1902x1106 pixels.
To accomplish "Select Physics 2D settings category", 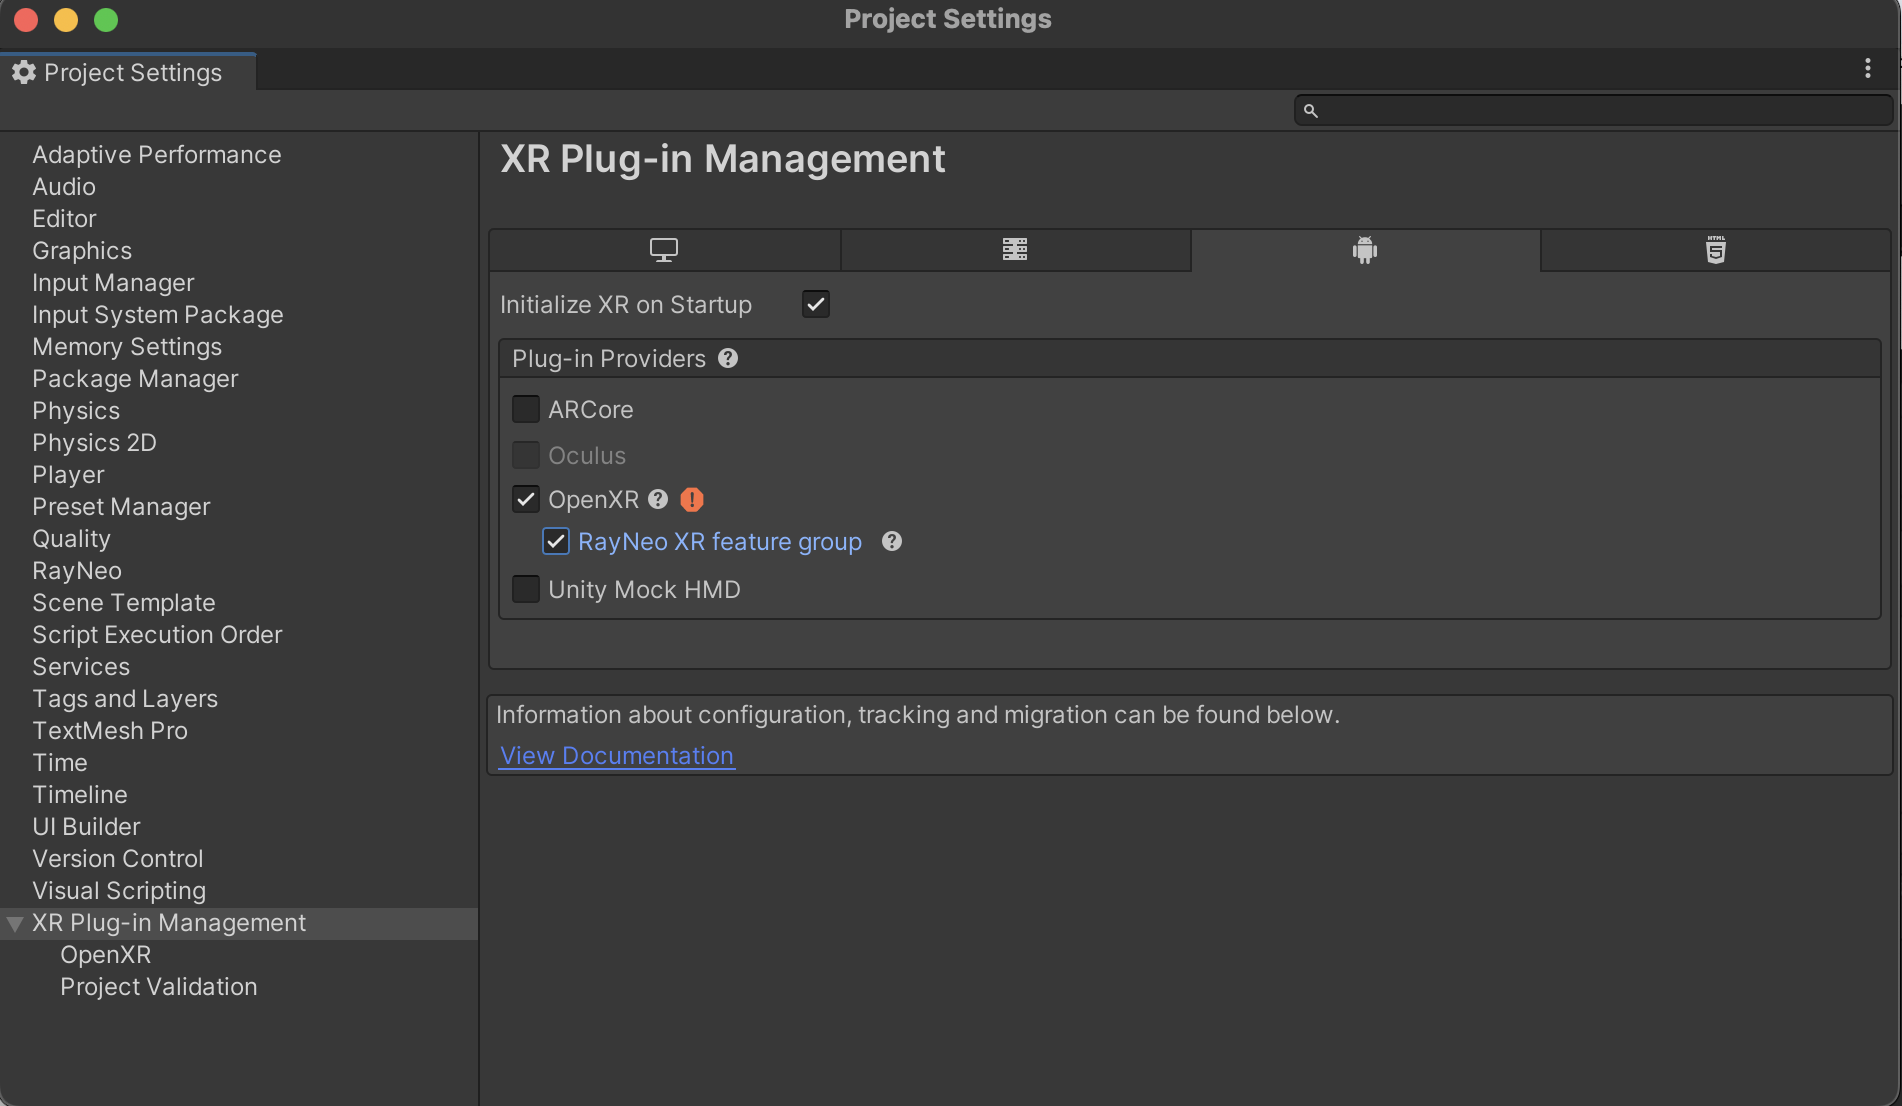I will coord(94,443).
